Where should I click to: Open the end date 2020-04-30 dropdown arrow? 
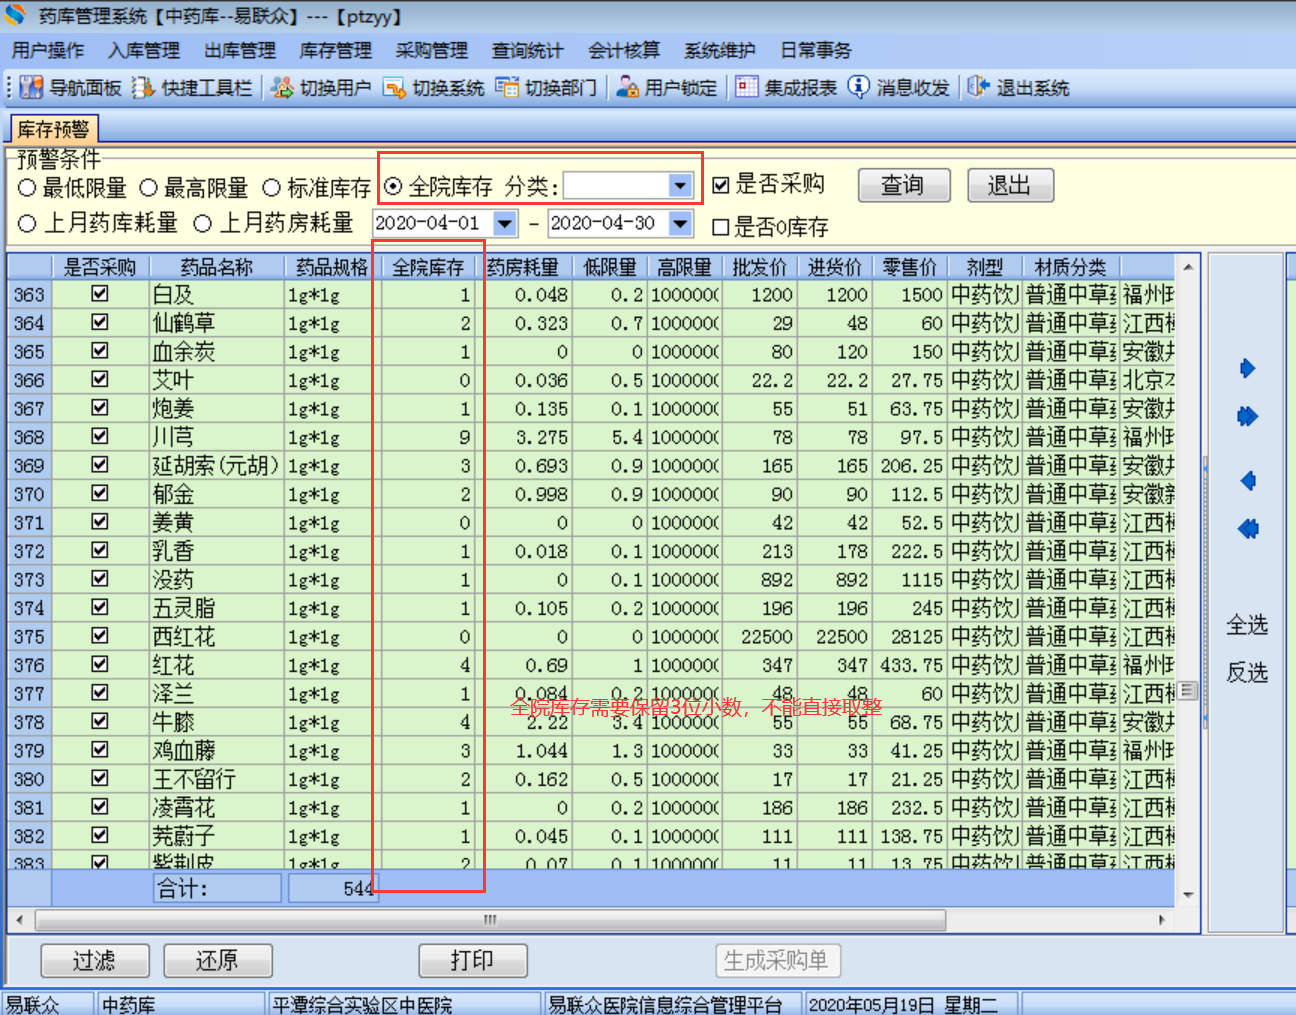[x=680, y=224]
